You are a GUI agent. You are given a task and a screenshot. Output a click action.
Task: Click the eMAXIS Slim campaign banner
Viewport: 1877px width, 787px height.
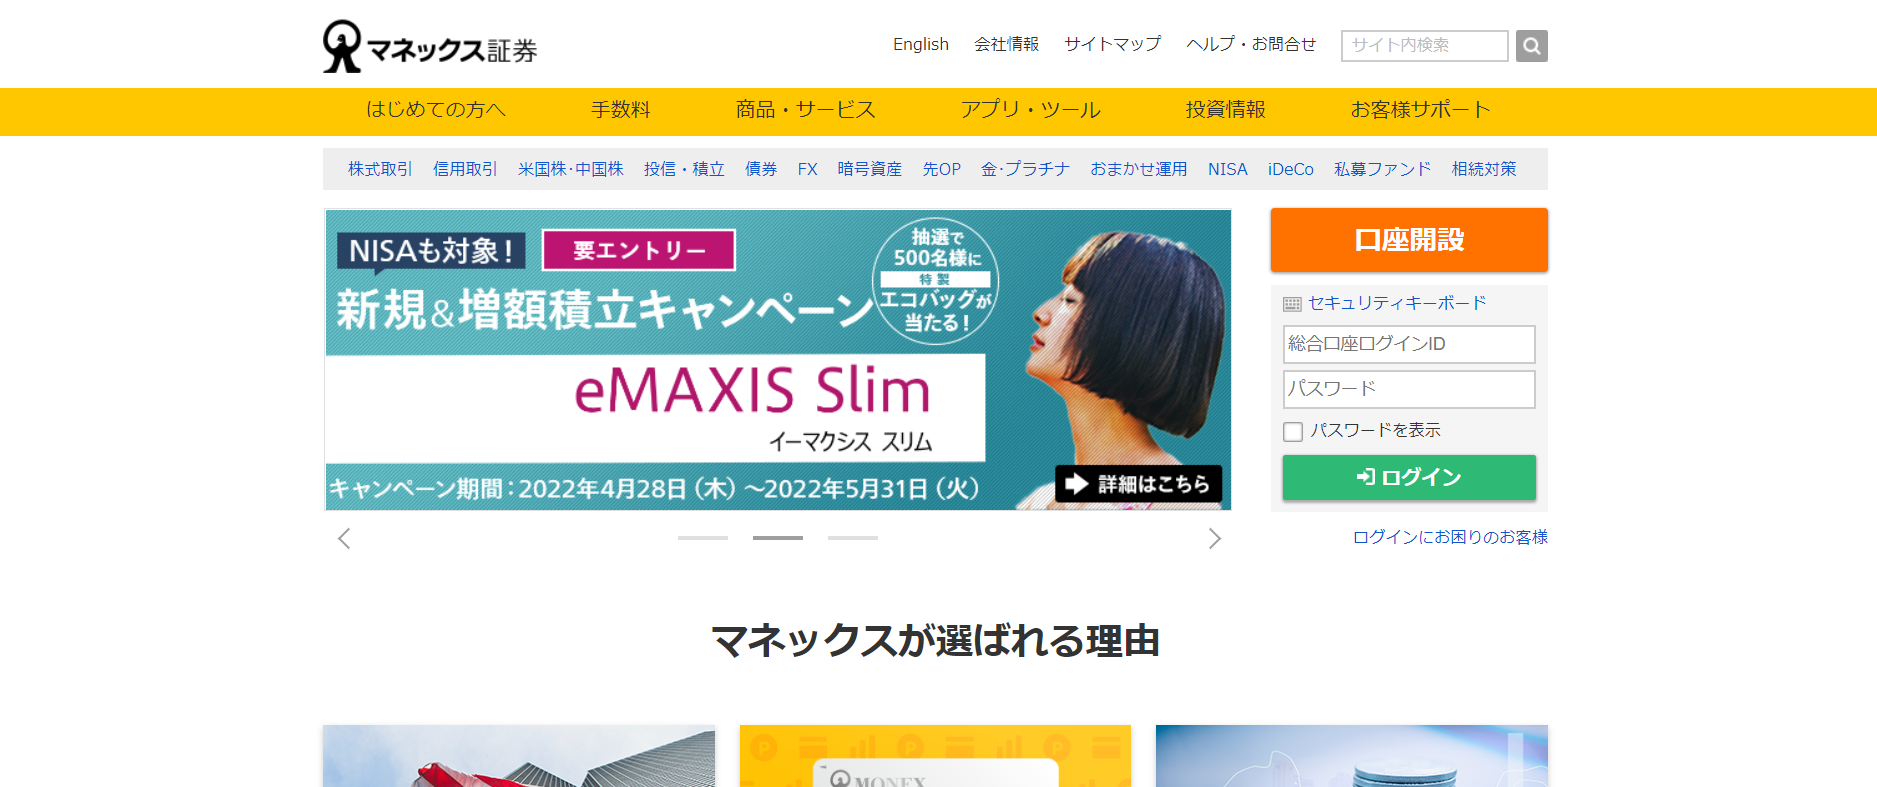778,360
